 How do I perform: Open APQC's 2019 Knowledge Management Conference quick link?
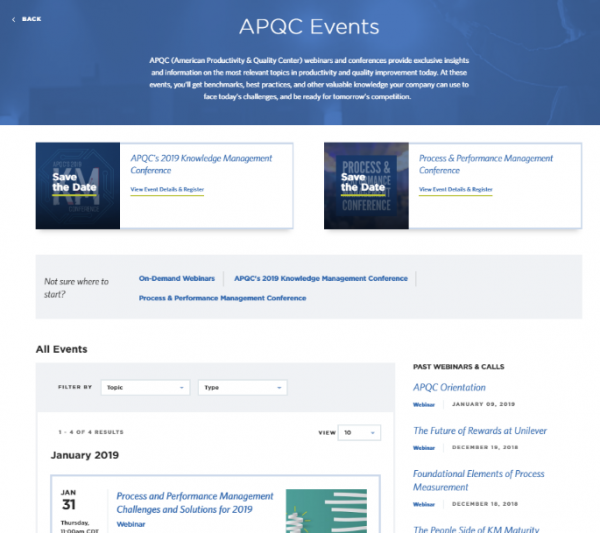click(x=321, y=279)
